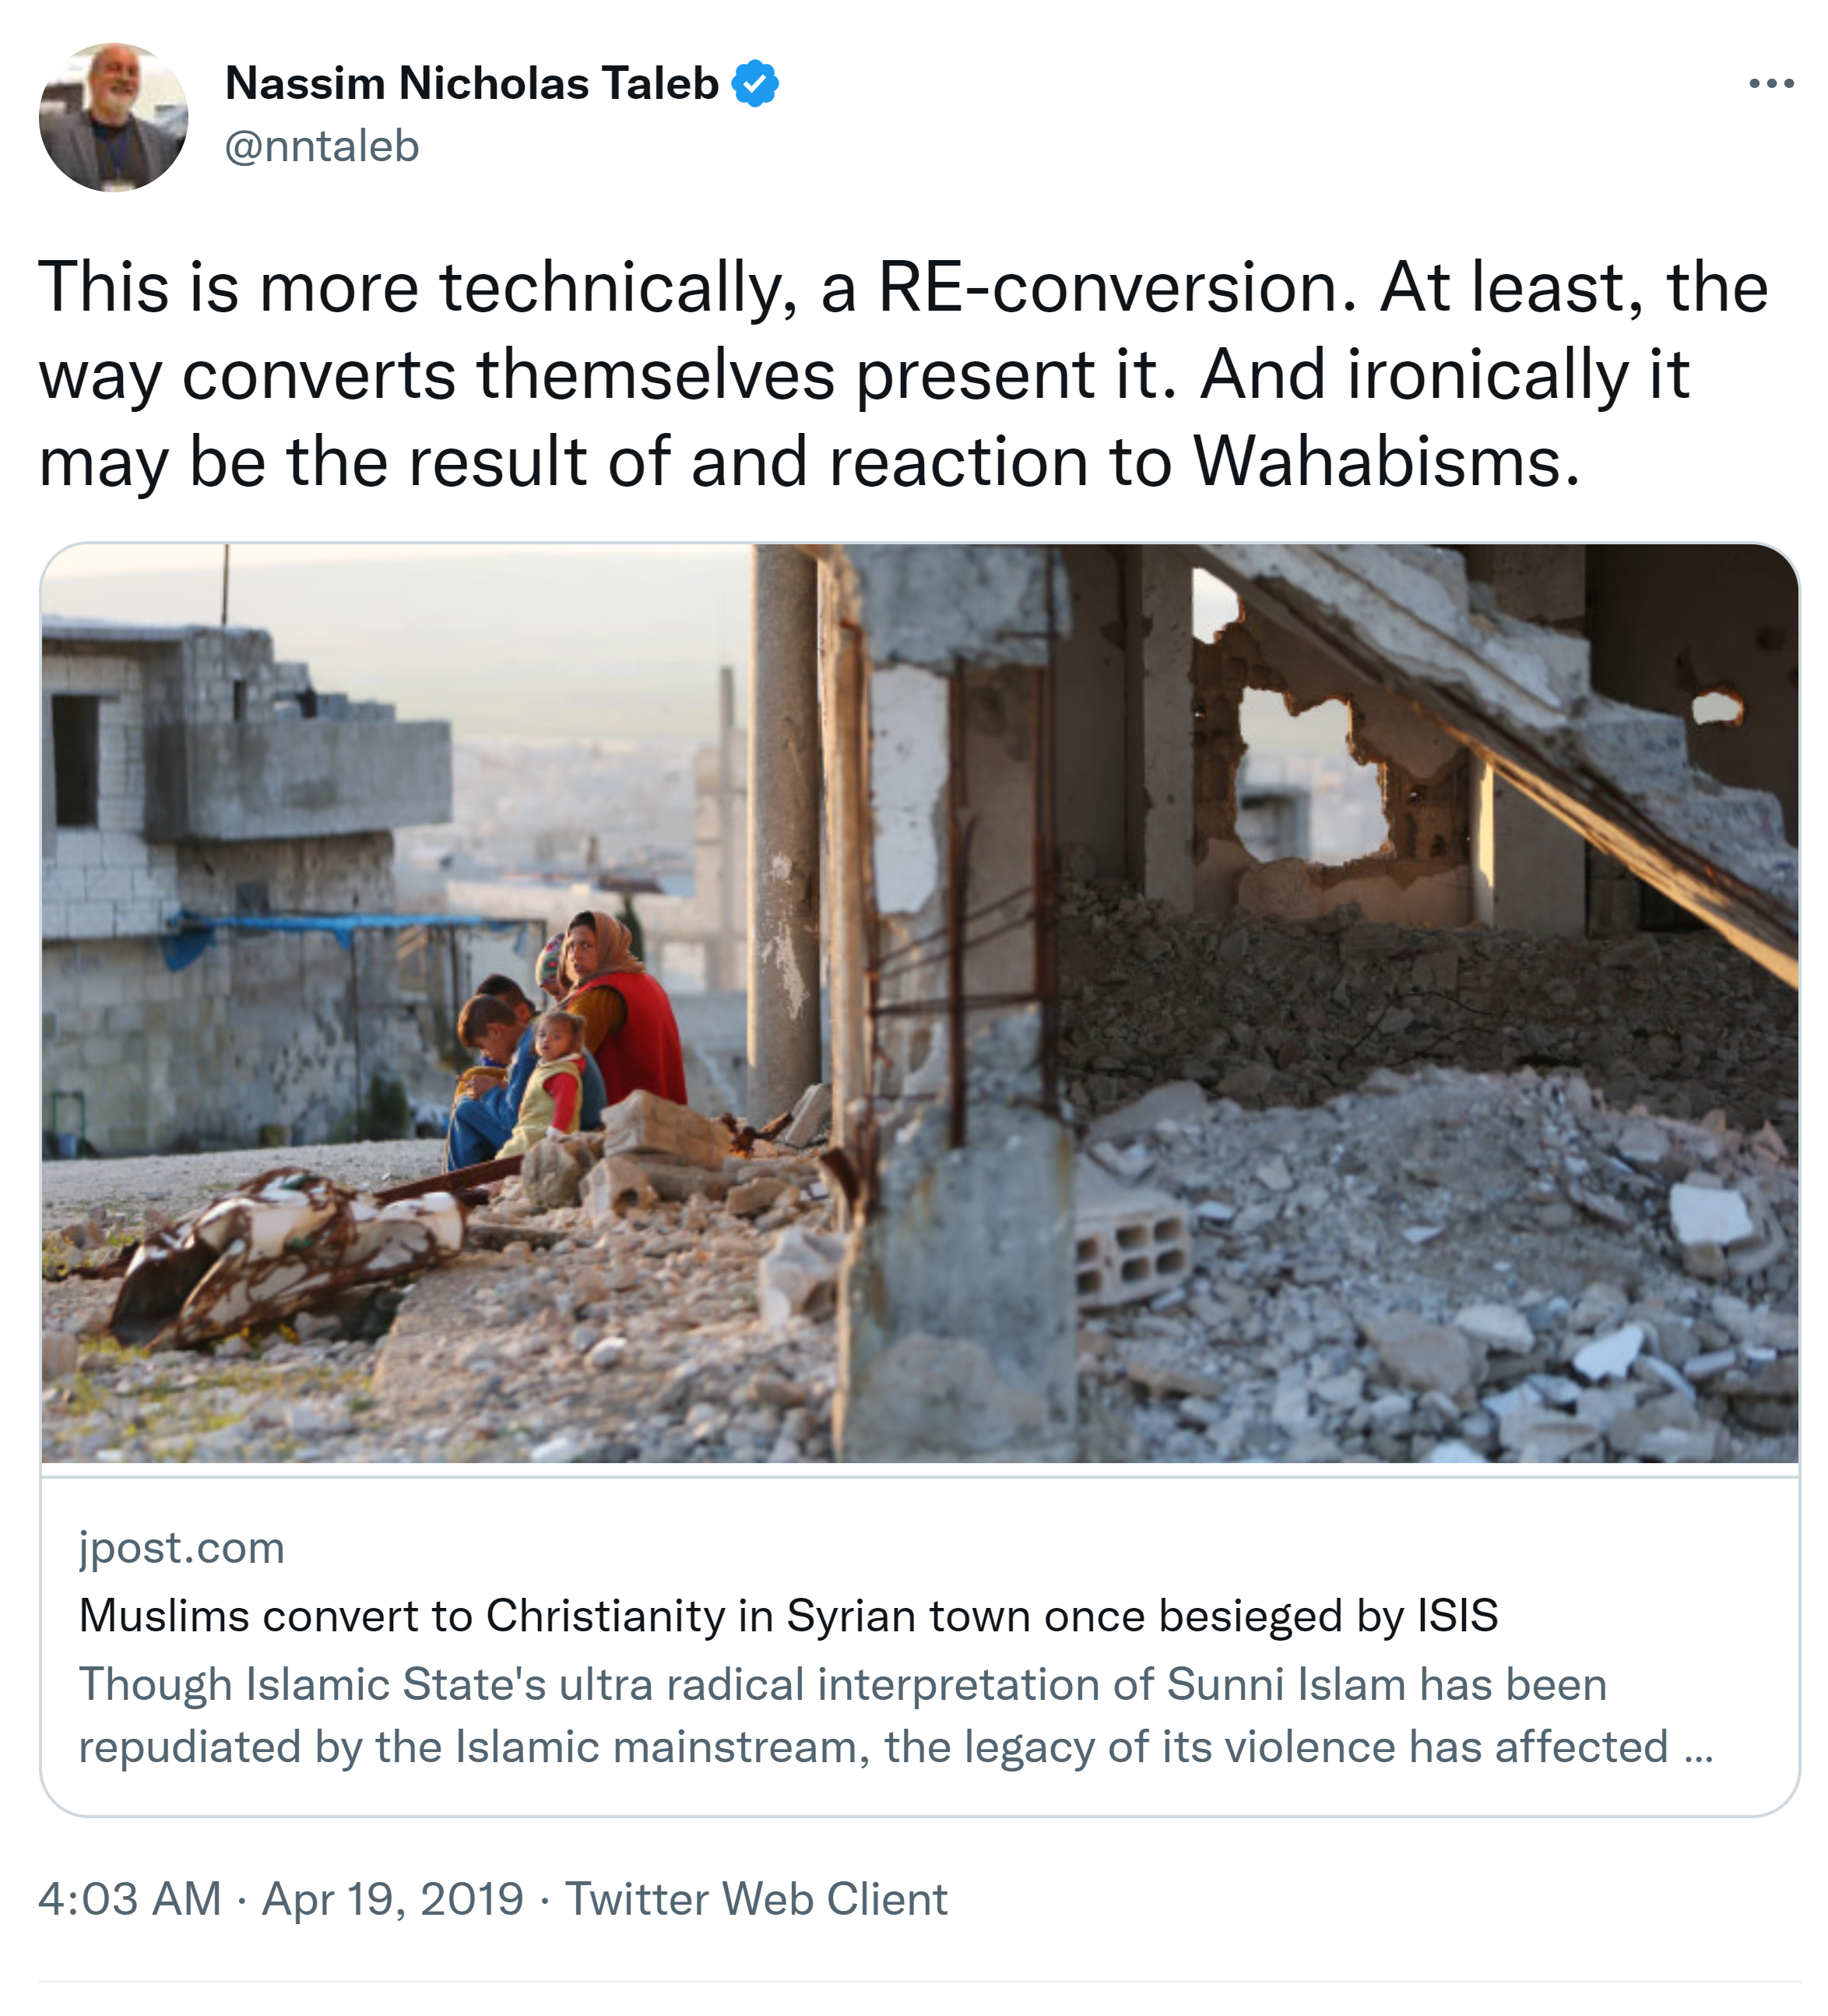This screenshot has width=1828, height=2016.
Task: Click the 4:03 AM timestamp
Action: click(x=130, y=1899)
